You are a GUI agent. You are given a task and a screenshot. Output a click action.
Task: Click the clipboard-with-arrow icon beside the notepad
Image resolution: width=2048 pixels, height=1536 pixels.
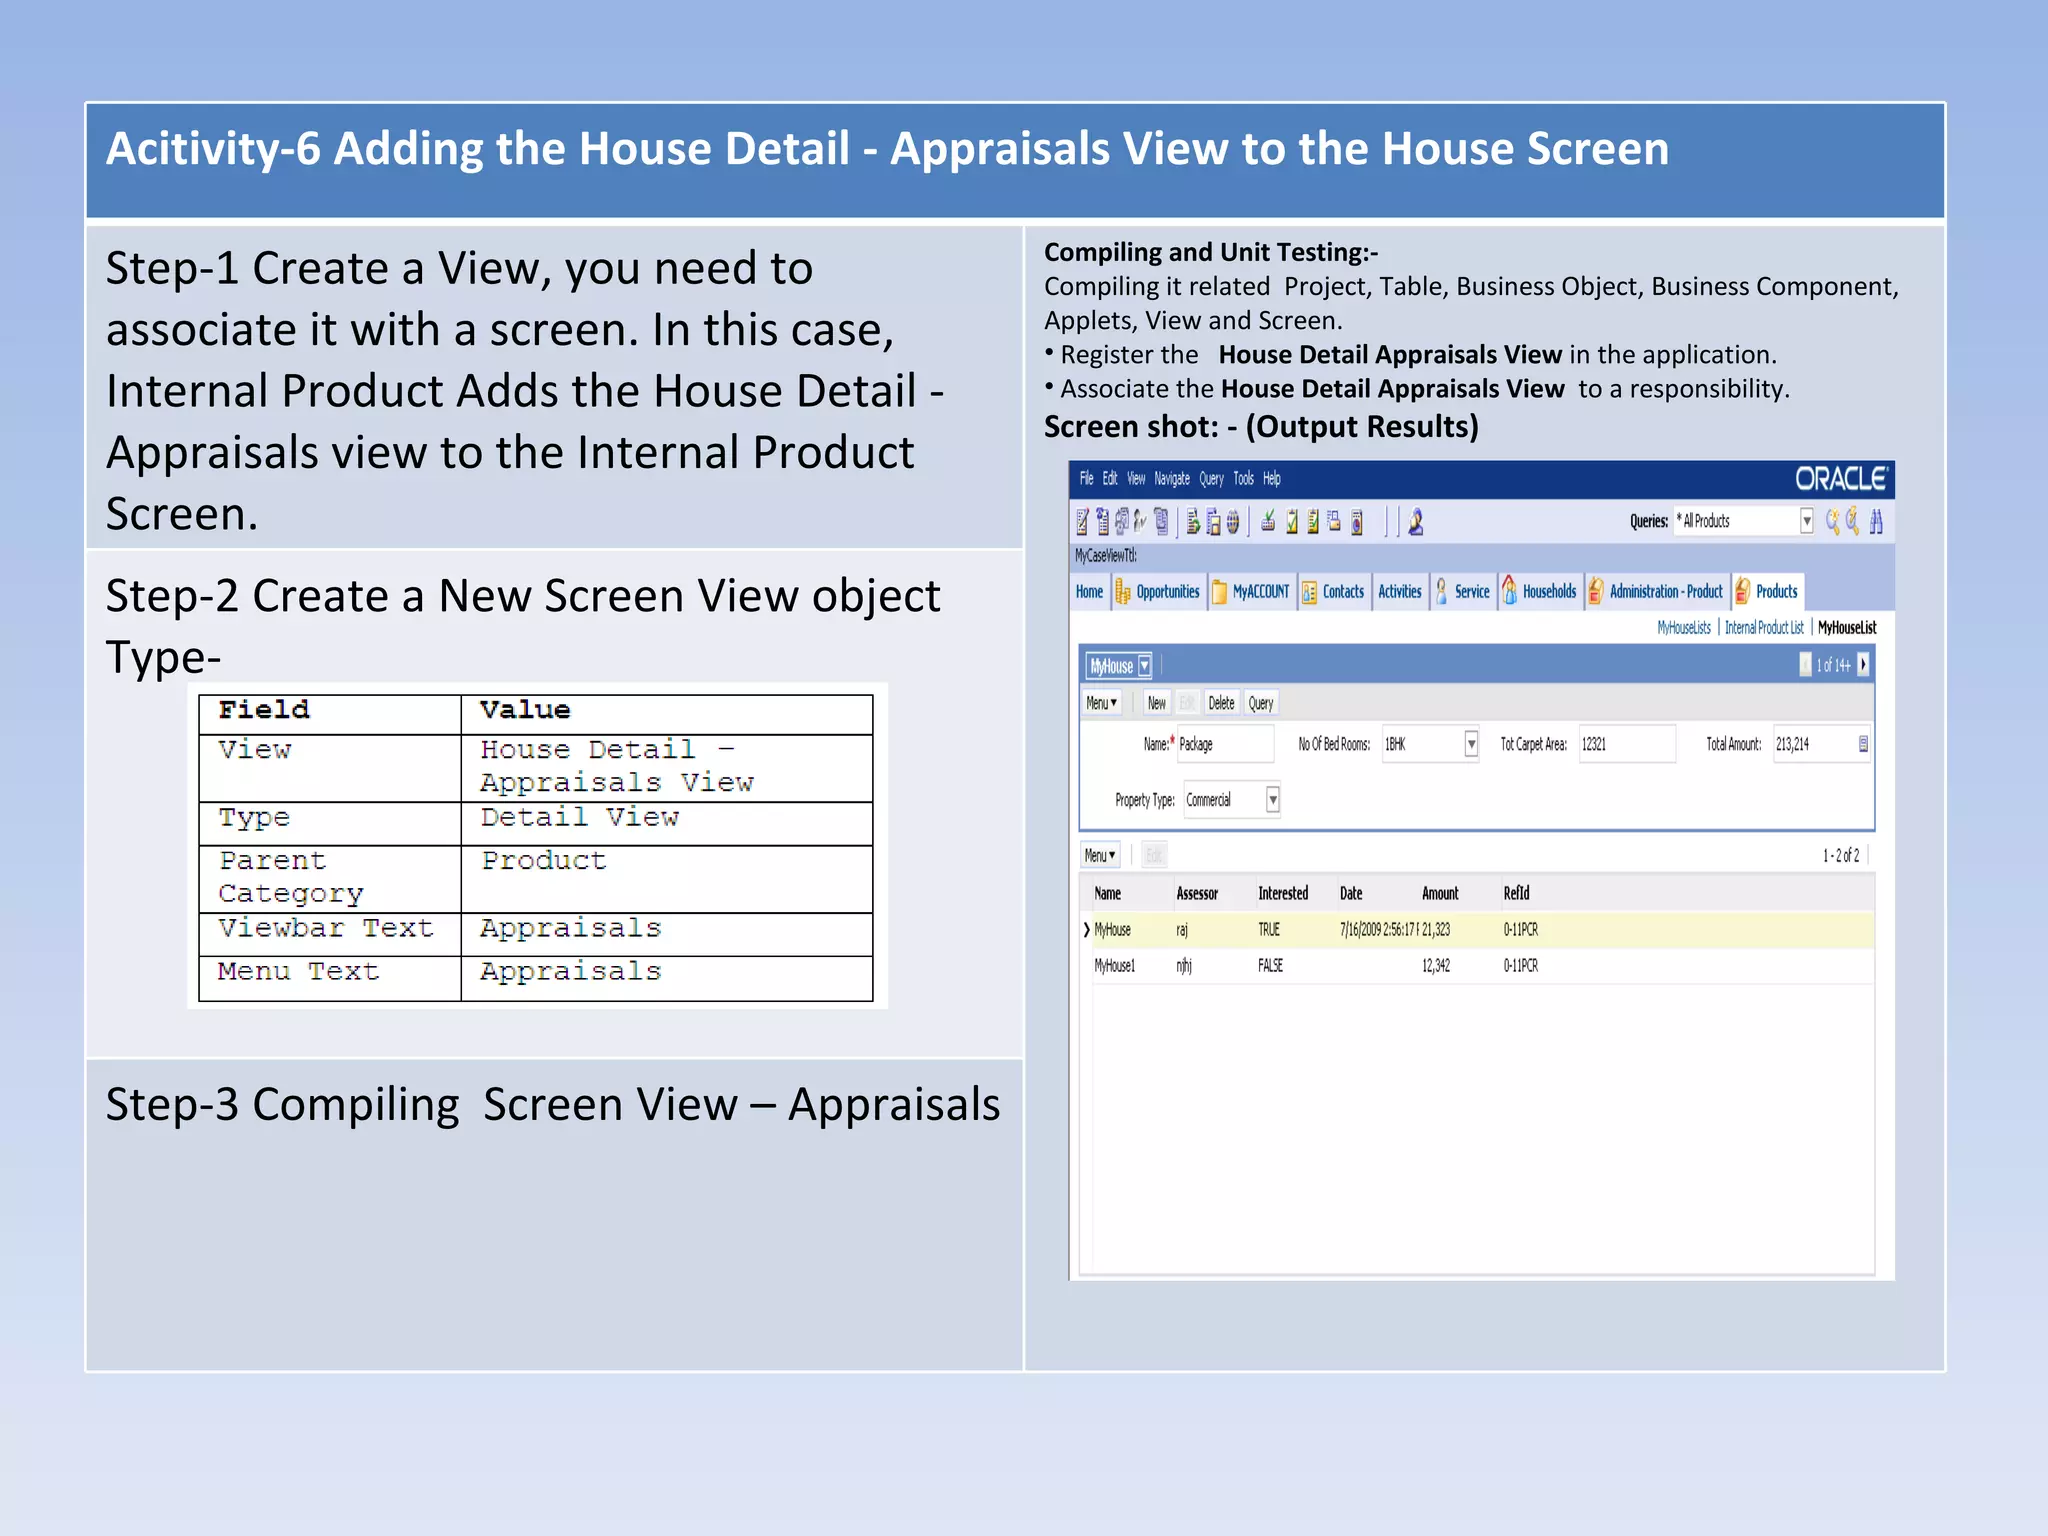[x=1102, y=521]
